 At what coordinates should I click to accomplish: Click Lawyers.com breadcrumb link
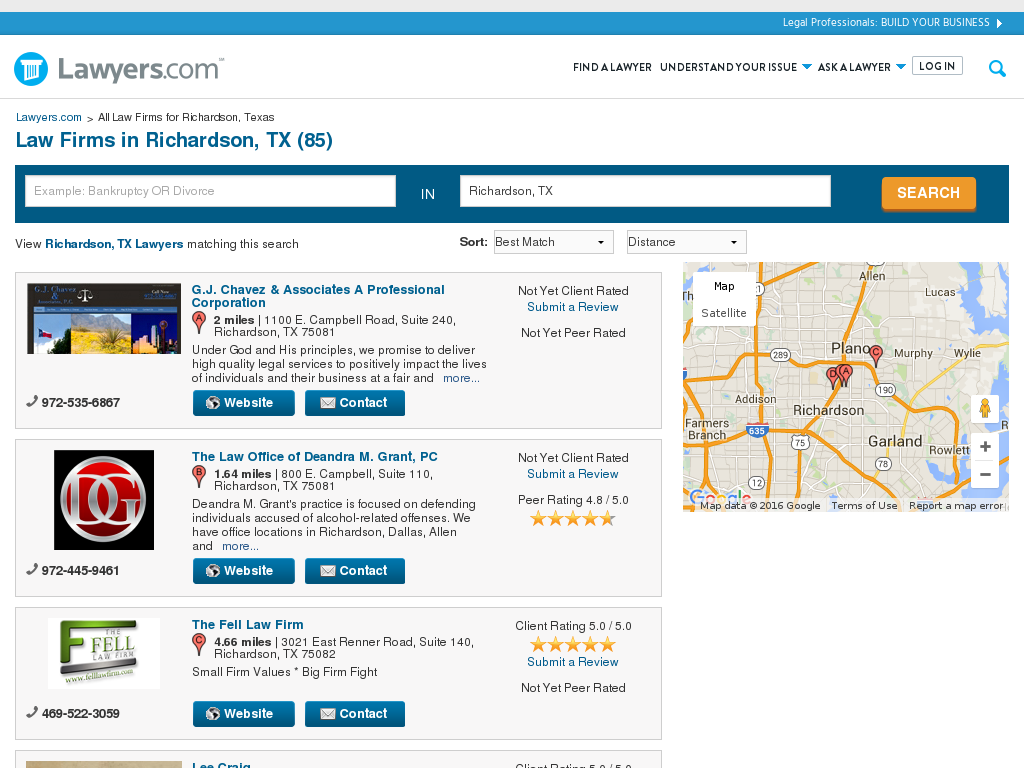(x=48, y=117)
